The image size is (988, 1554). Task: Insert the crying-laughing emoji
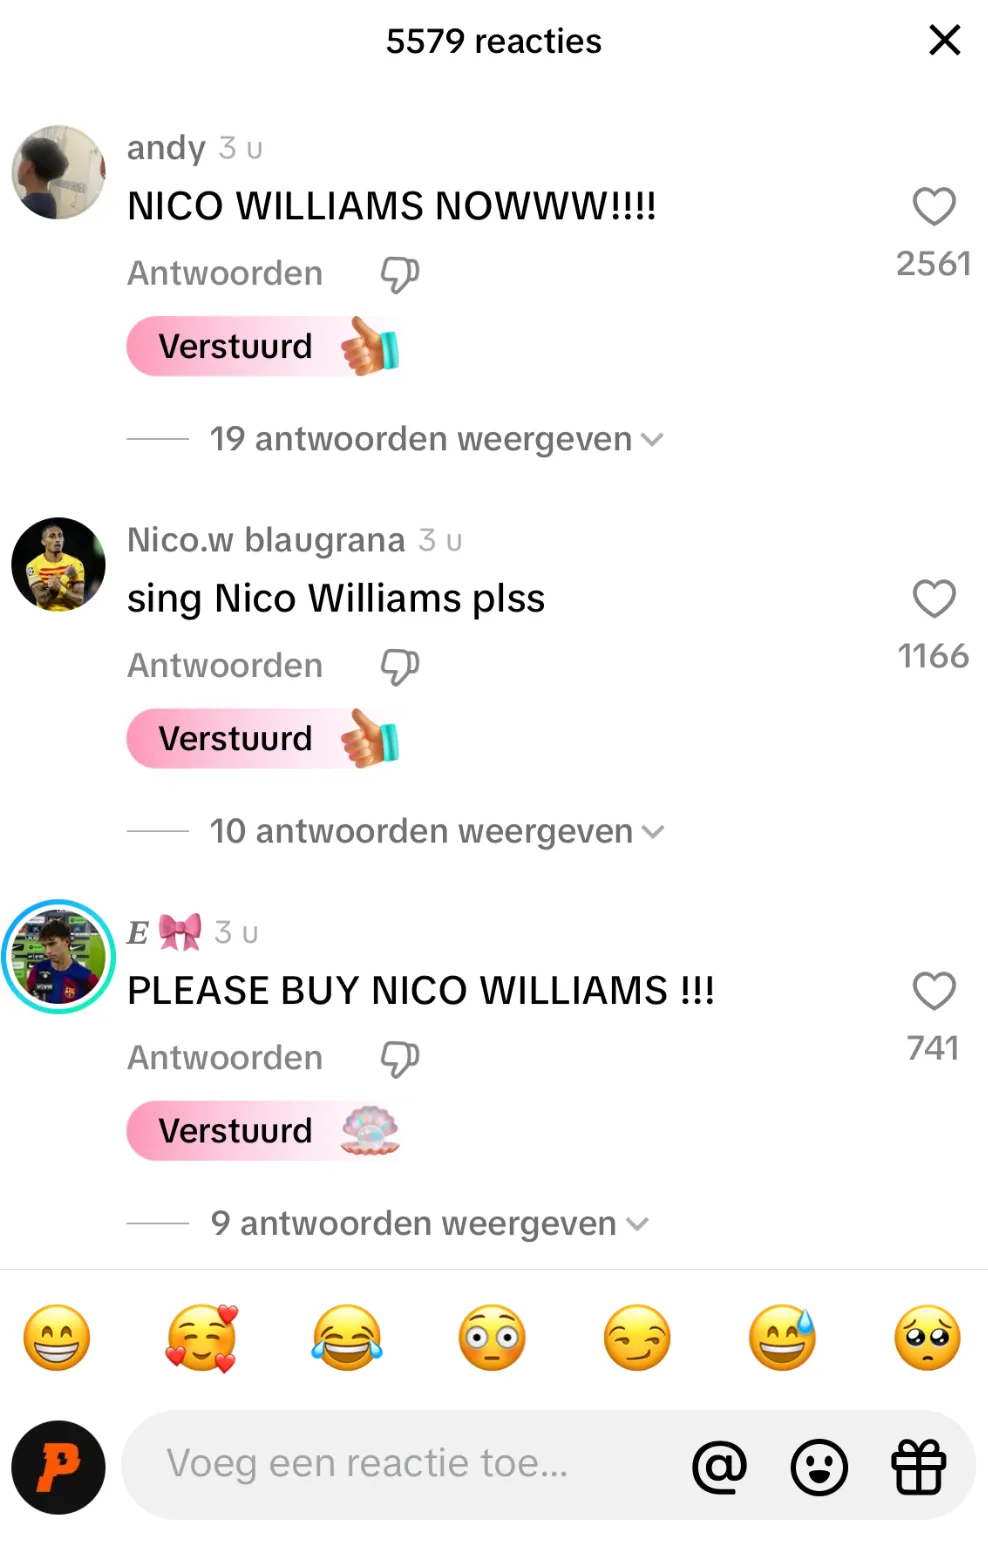coord(347,1337)
